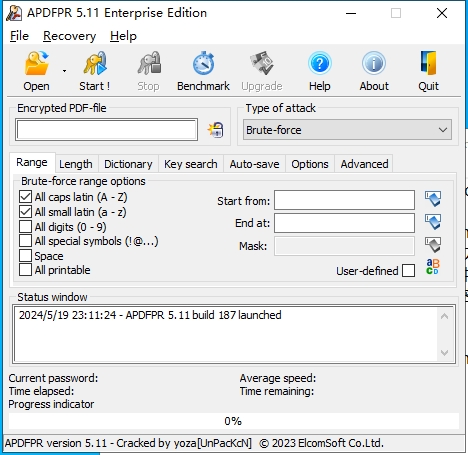Open the Recovery menu

pyautogui.click(x=69, y=36)
